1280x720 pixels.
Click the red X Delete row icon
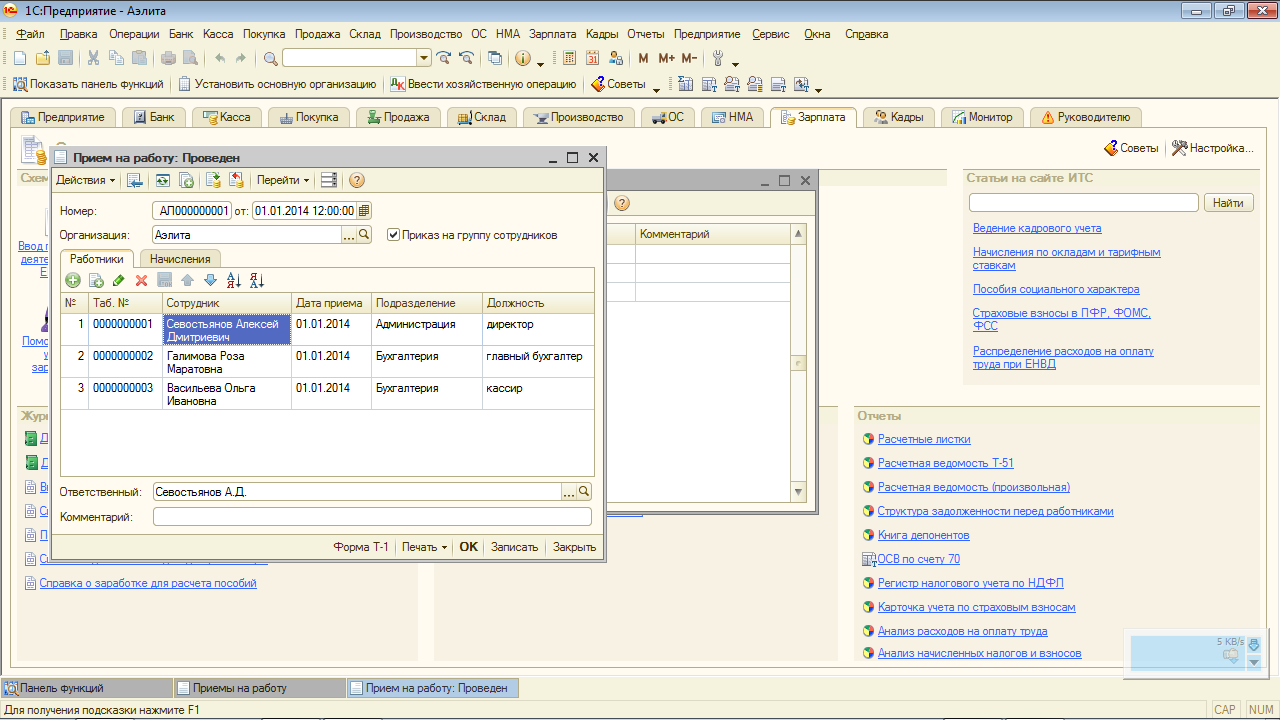[141, 281]
